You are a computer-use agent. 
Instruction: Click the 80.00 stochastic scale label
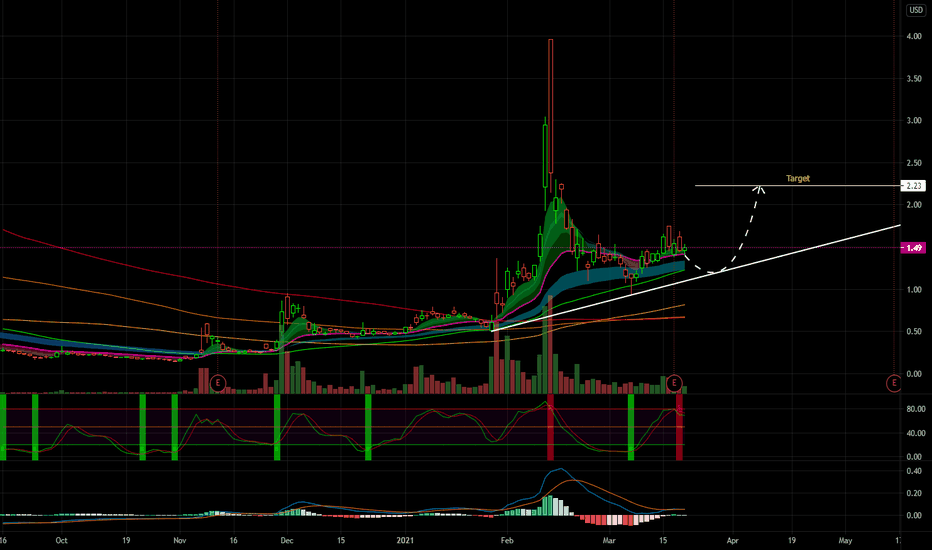click(x=915, y=409)
